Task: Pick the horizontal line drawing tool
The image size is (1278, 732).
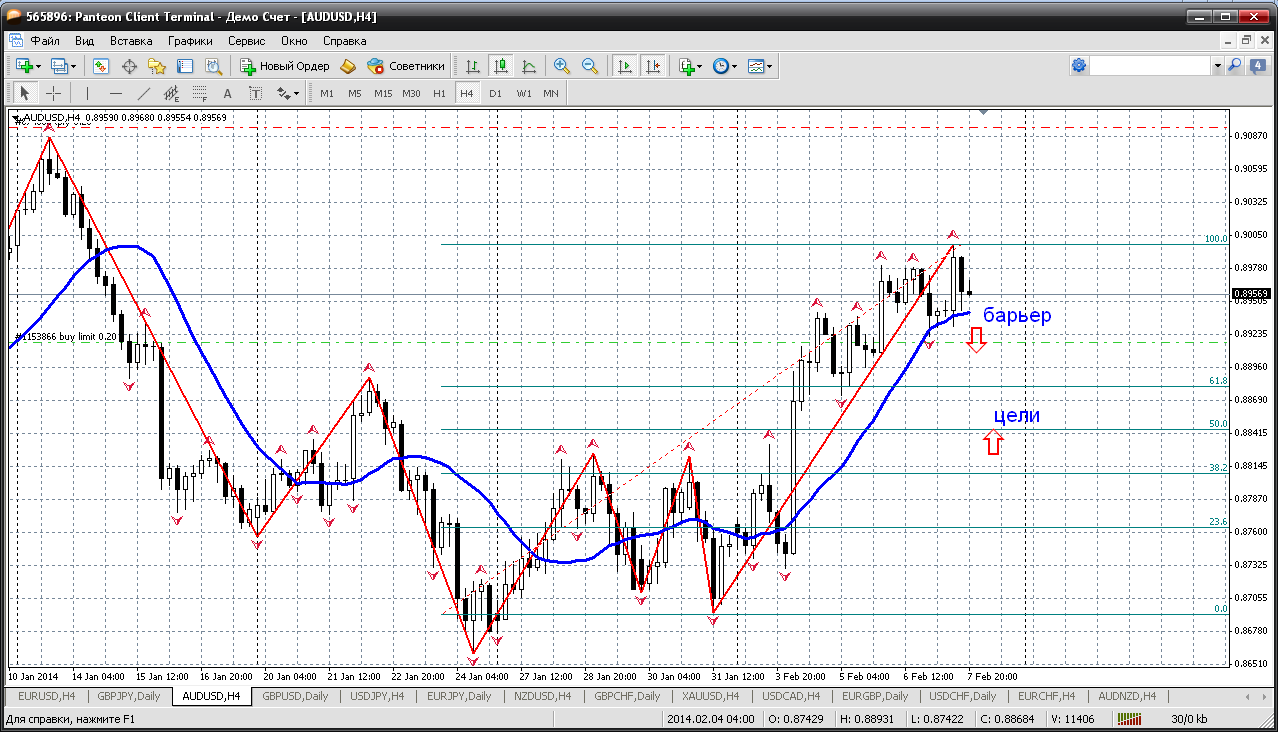Action: (x=115, y=93)
